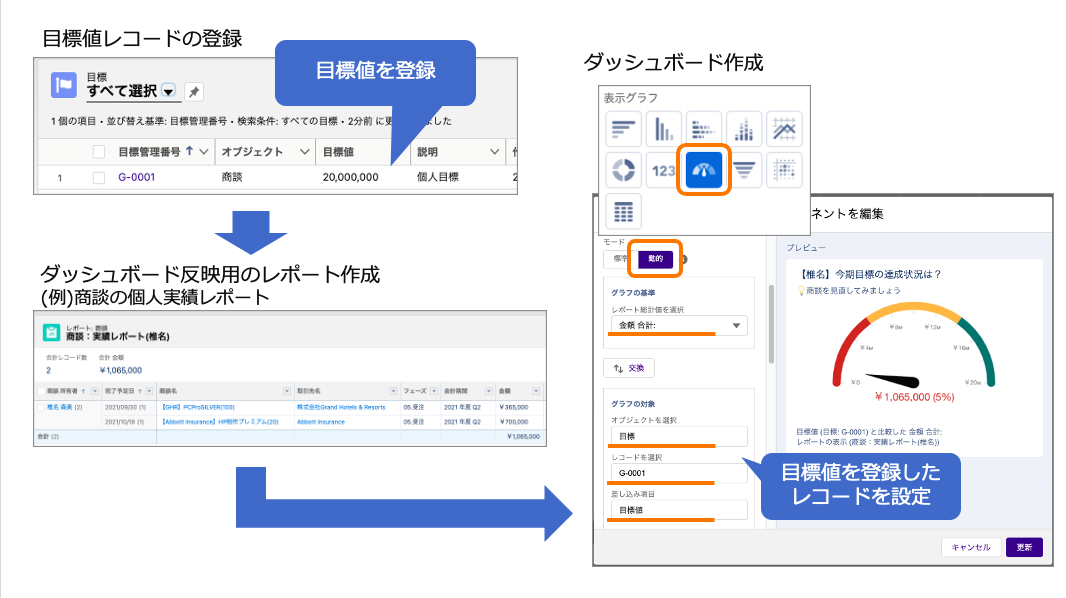Select the gauge chart icon

(704, 170)
